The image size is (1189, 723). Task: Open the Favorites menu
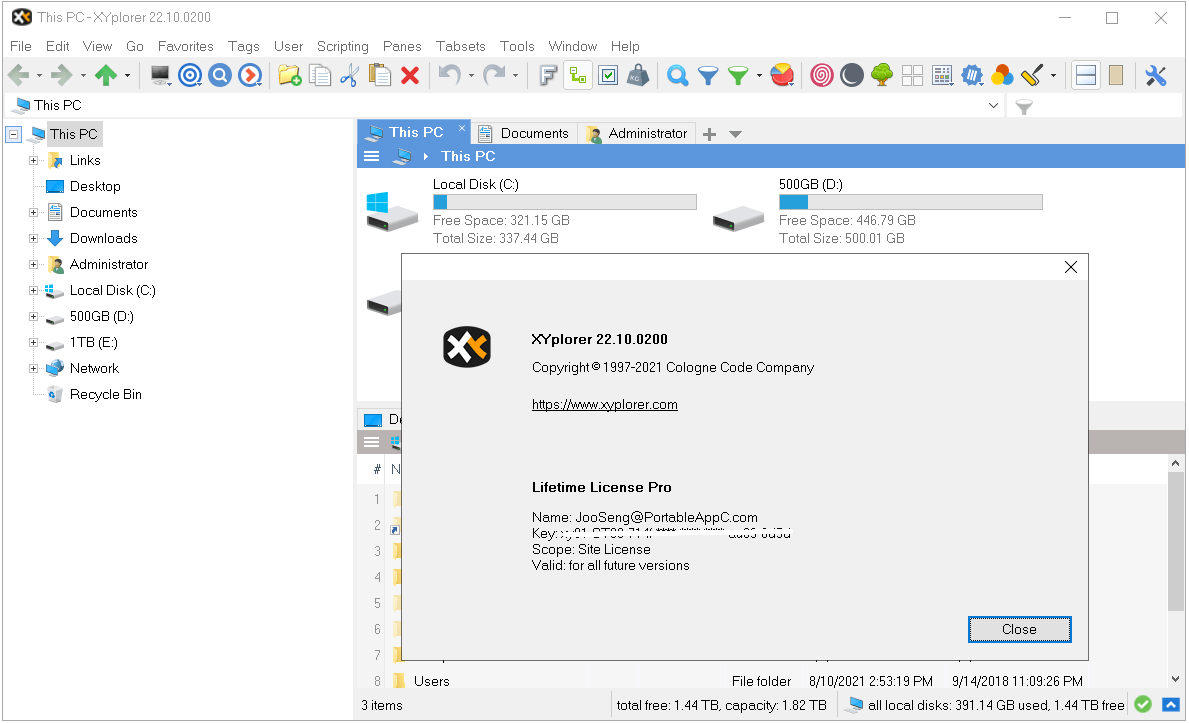(x=186, y=46)
